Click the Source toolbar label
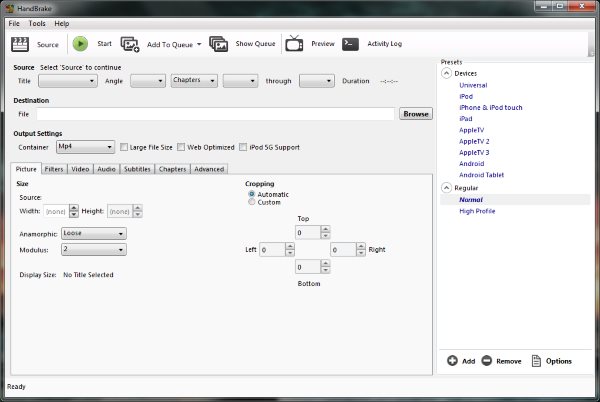The width and height of the screenshot is (600, 402). pyautogui.click(x=48, y=45)
